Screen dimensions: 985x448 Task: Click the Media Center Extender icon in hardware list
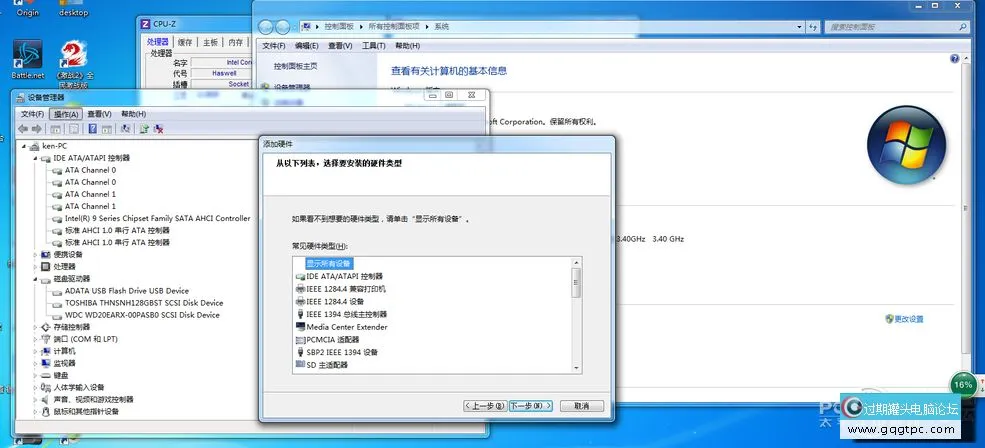pos(301,327)
